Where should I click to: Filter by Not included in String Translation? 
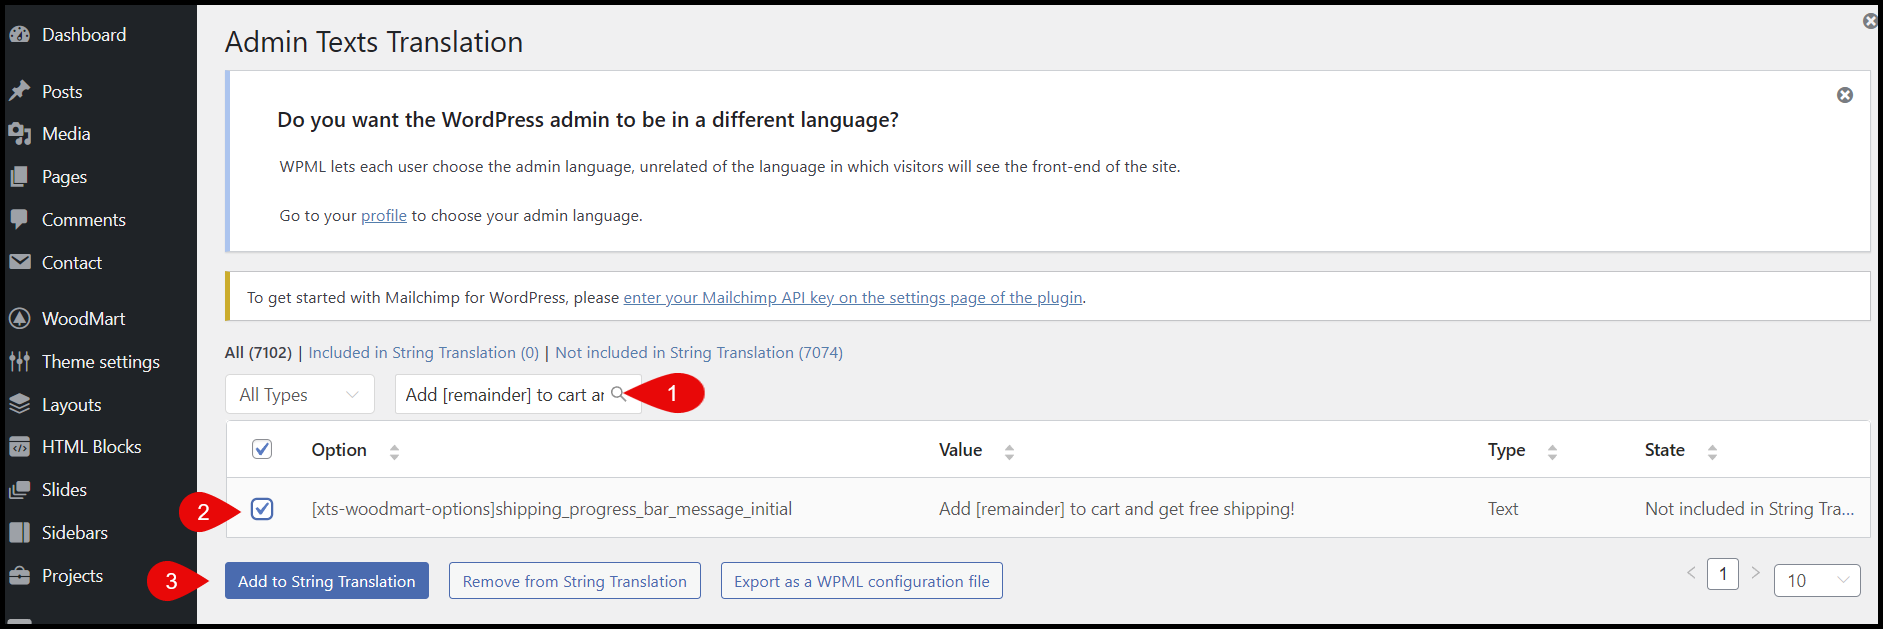point(698,353)
